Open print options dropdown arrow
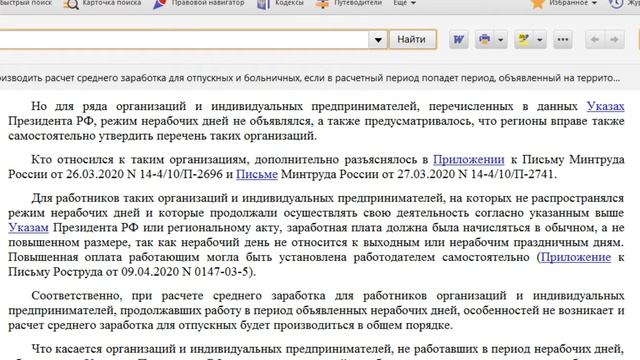This screenshot has height=360, width=640. pyautogui.click(x=500, y=40)
